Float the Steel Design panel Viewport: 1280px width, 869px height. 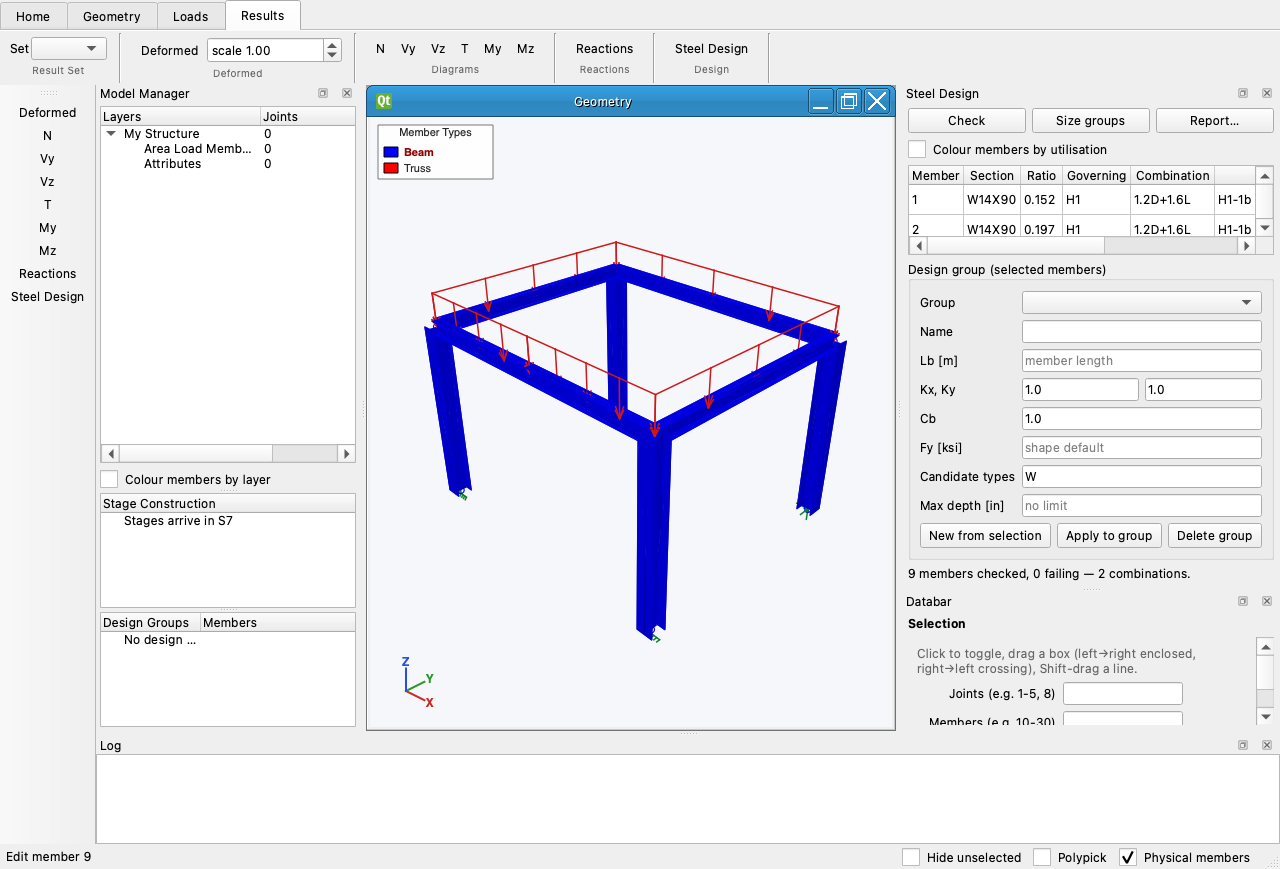coord(1242,93)
